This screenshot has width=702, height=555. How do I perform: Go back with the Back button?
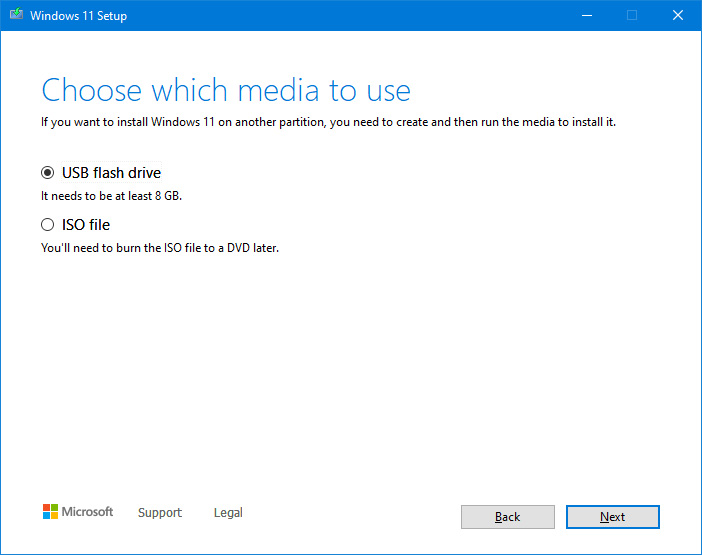507,517
